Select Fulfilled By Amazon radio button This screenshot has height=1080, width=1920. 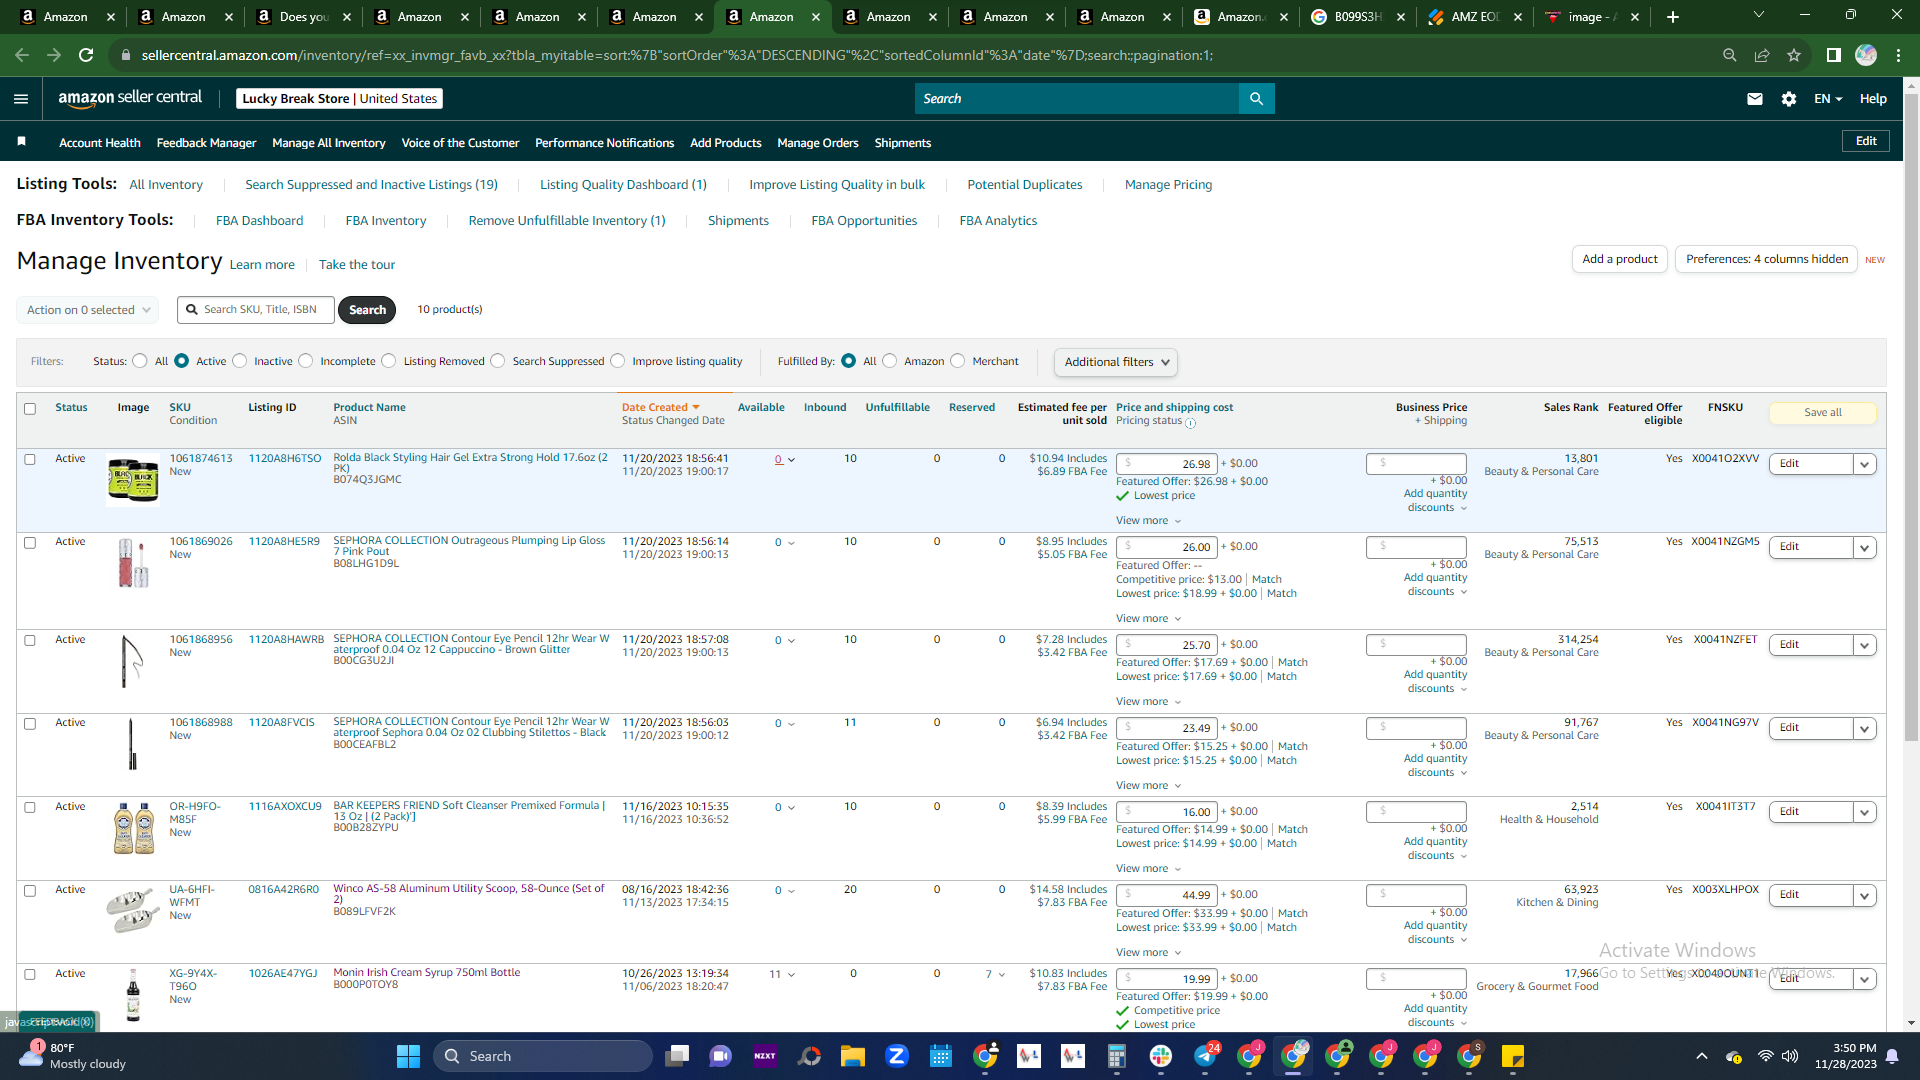click(890, 361)
